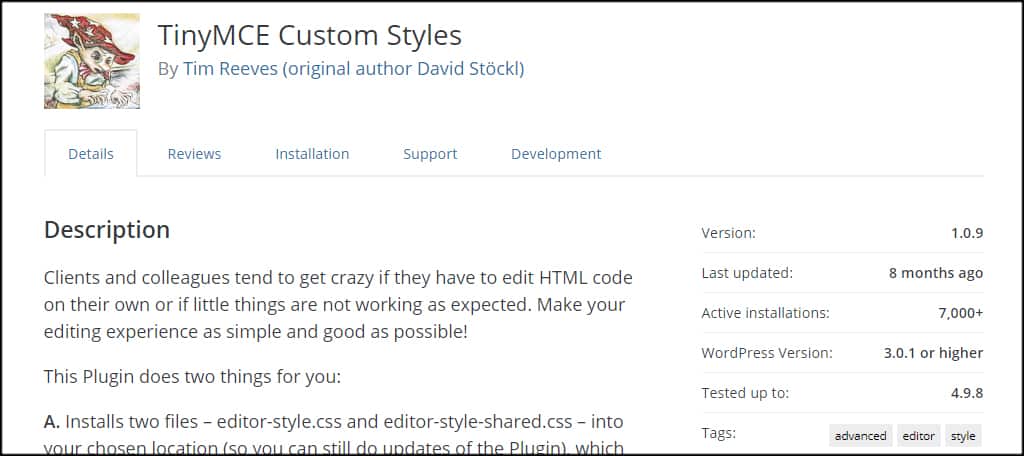Click the 'Active installations:' label

(765, 313)
